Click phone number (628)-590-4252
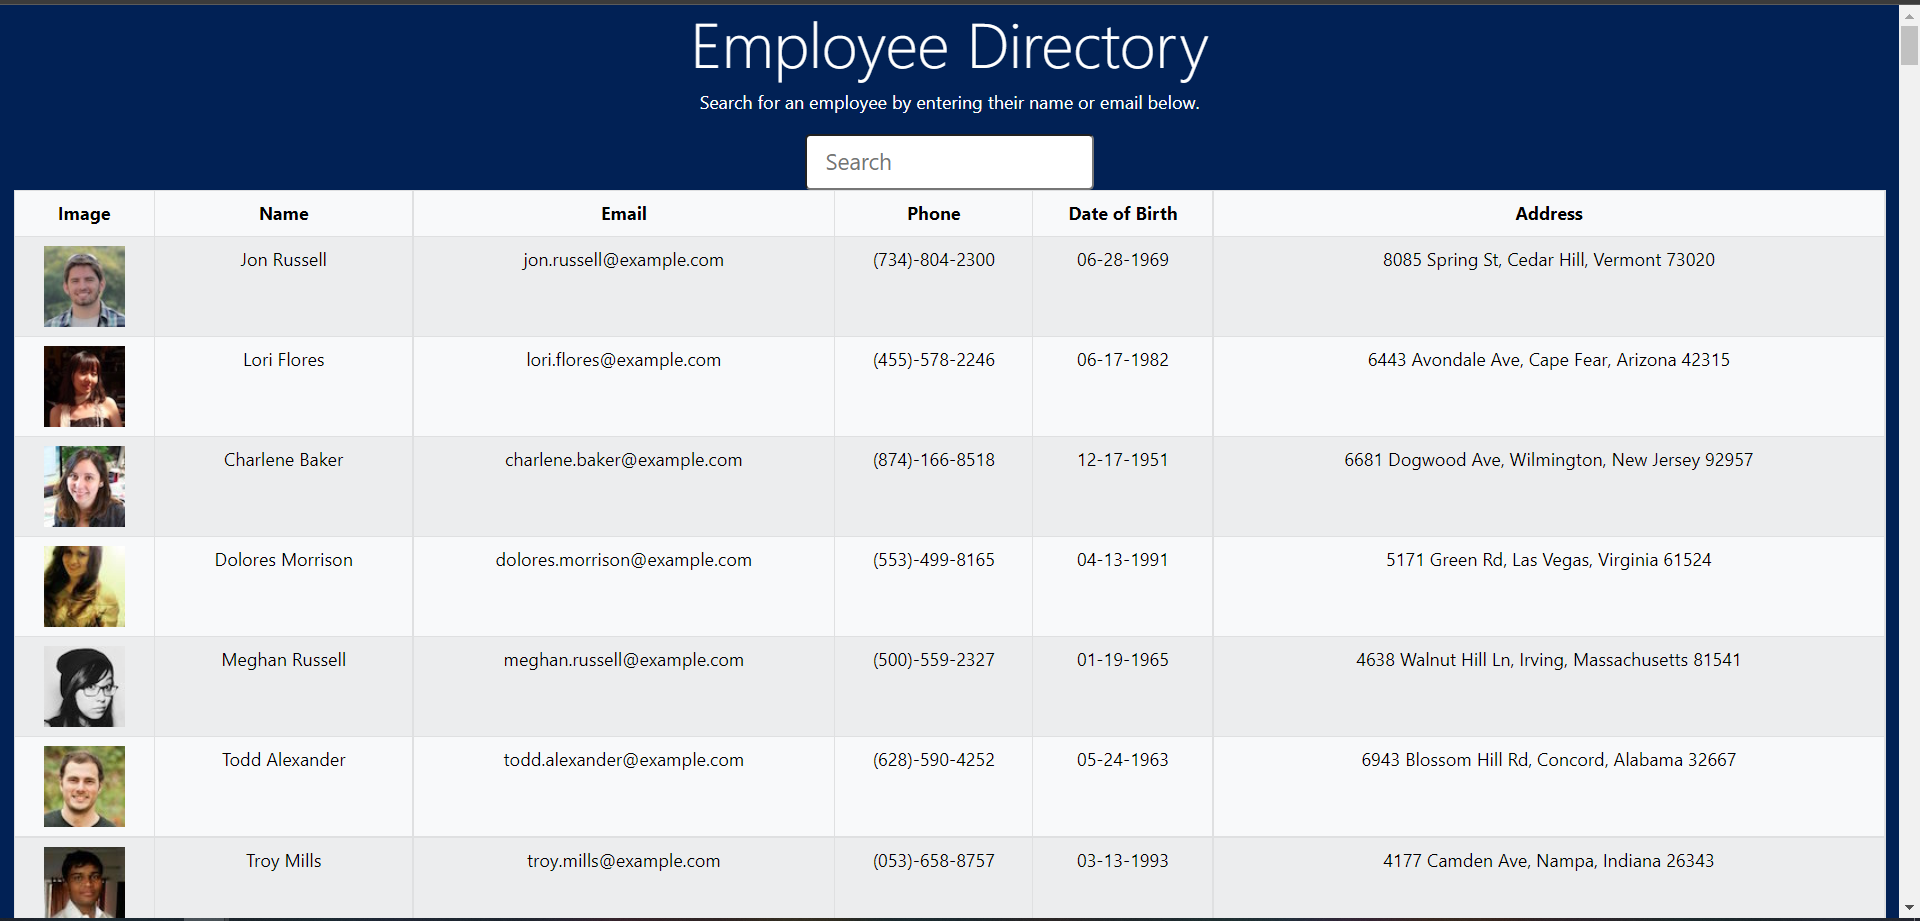The width and height of the screenshot is (1920, 921). pos(934,760)
